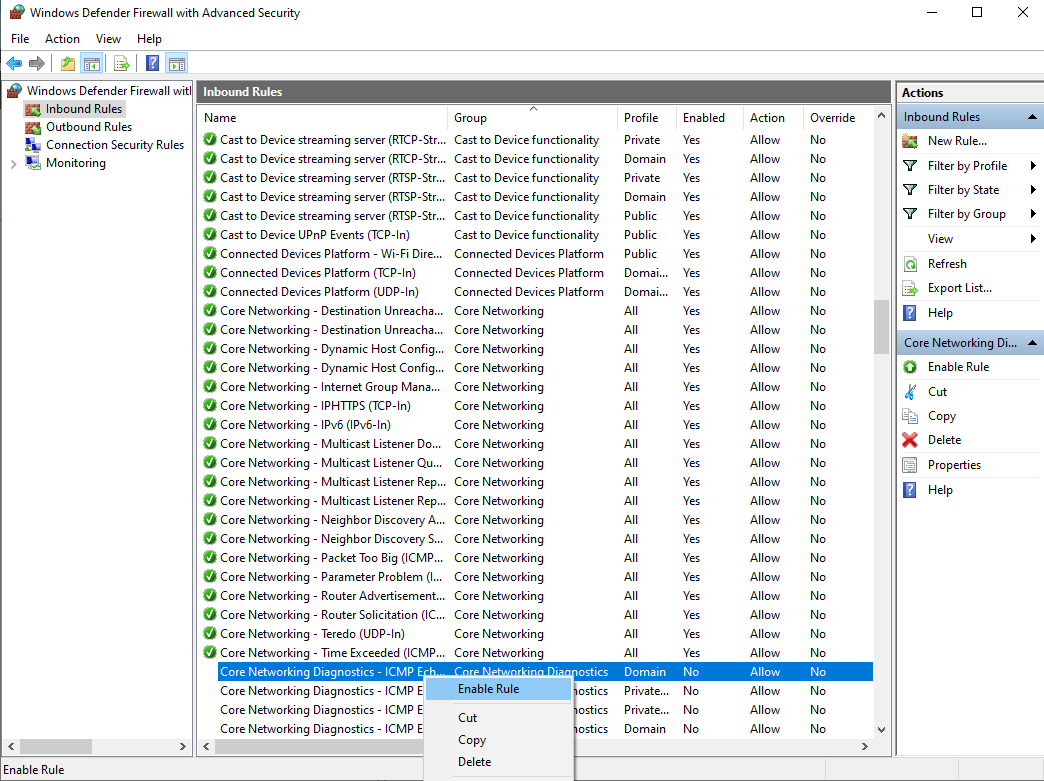Open Filter by Group submenu arrow
The height and width of the screenshot is (781, 1044).
point(1033,214)
